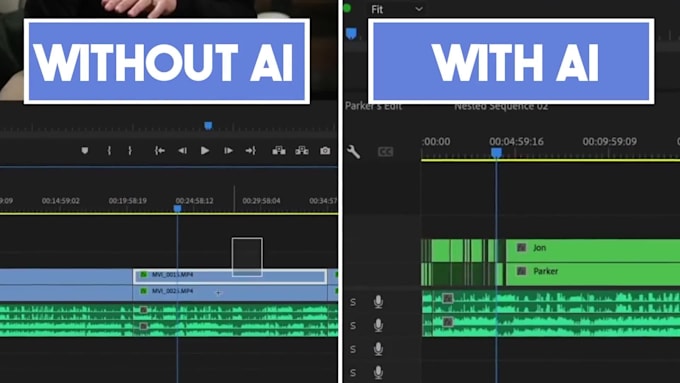This screenshot has width=680, height=383.
Task: Add a marker in the program monitor
Action: coord(85,151)
